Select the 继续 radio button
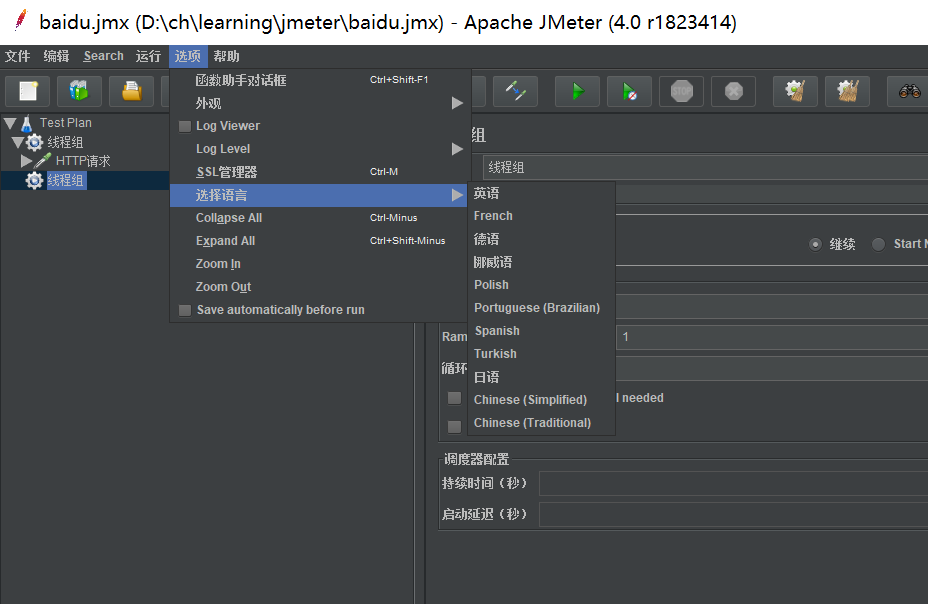 point(816,244)
